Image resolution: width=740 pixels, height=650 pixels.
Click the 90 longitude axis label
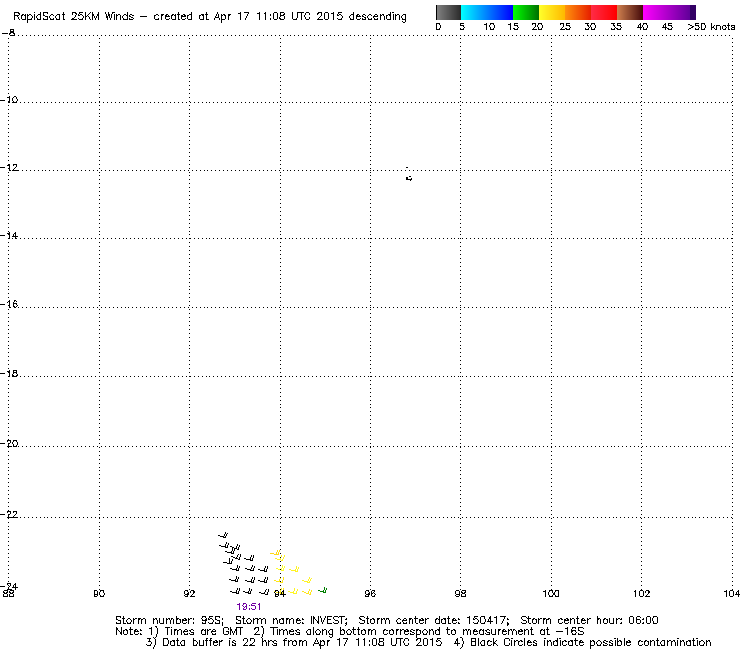click(99, 593)
